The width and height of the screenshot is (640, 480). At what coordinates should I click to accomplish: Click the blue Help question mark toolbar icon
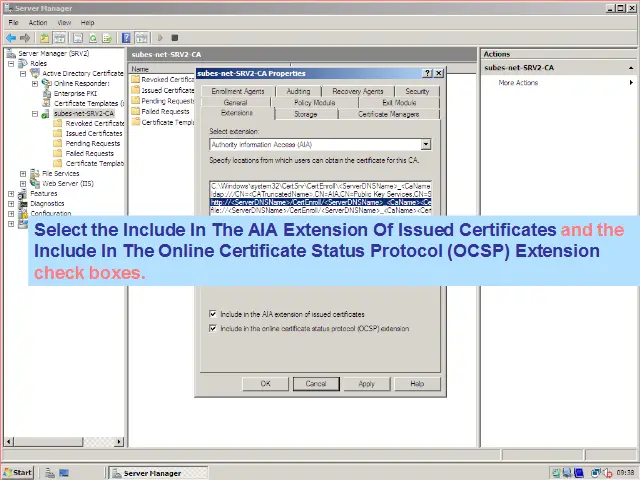point(126,38)
